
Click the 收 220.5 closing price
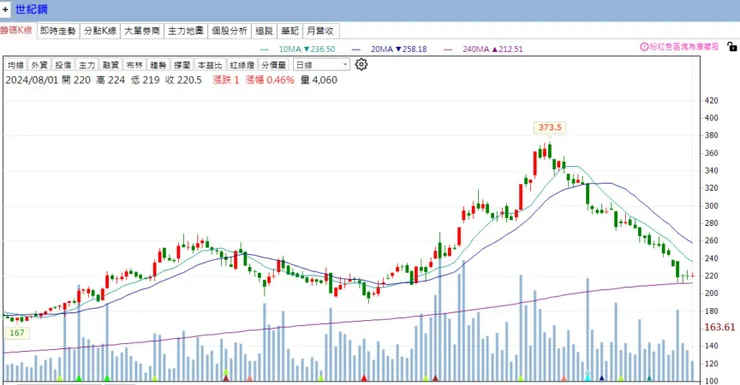pos(184,80)
